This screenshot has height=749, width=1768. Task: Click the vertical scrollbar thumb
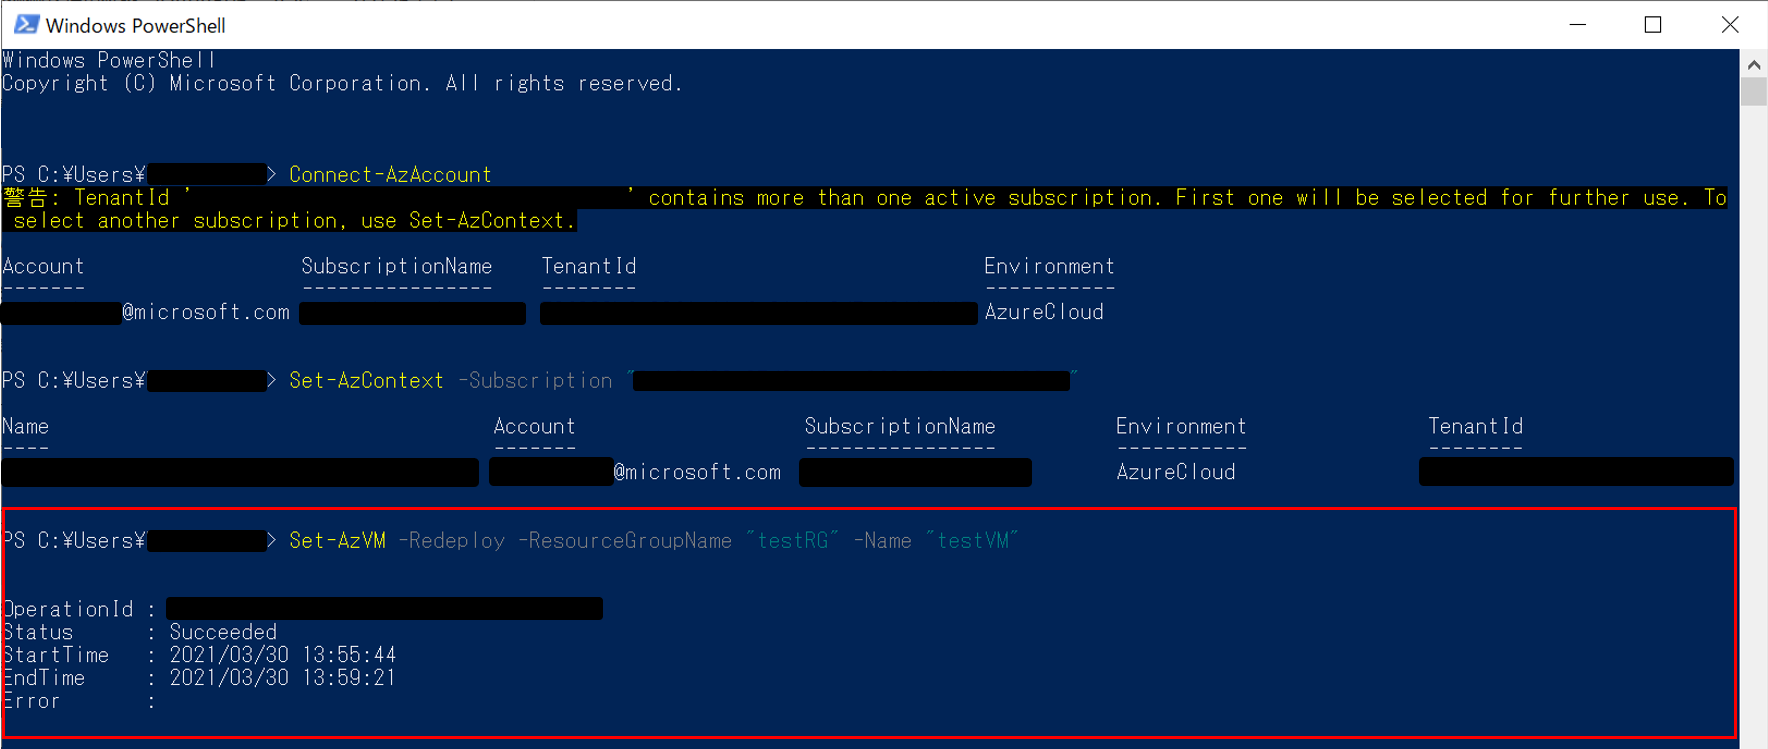(x=1753, y=92)
